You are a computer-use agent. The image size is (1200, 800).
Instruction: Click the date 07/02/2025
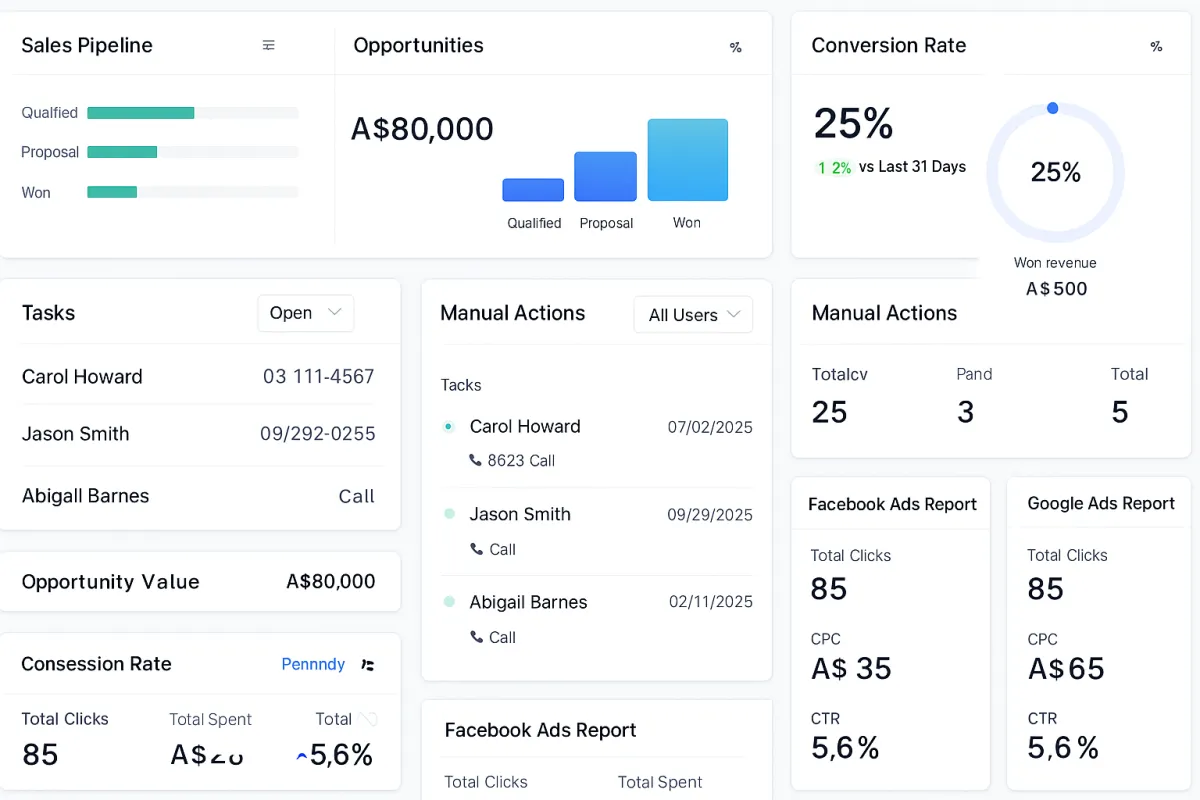pos(710,427)
